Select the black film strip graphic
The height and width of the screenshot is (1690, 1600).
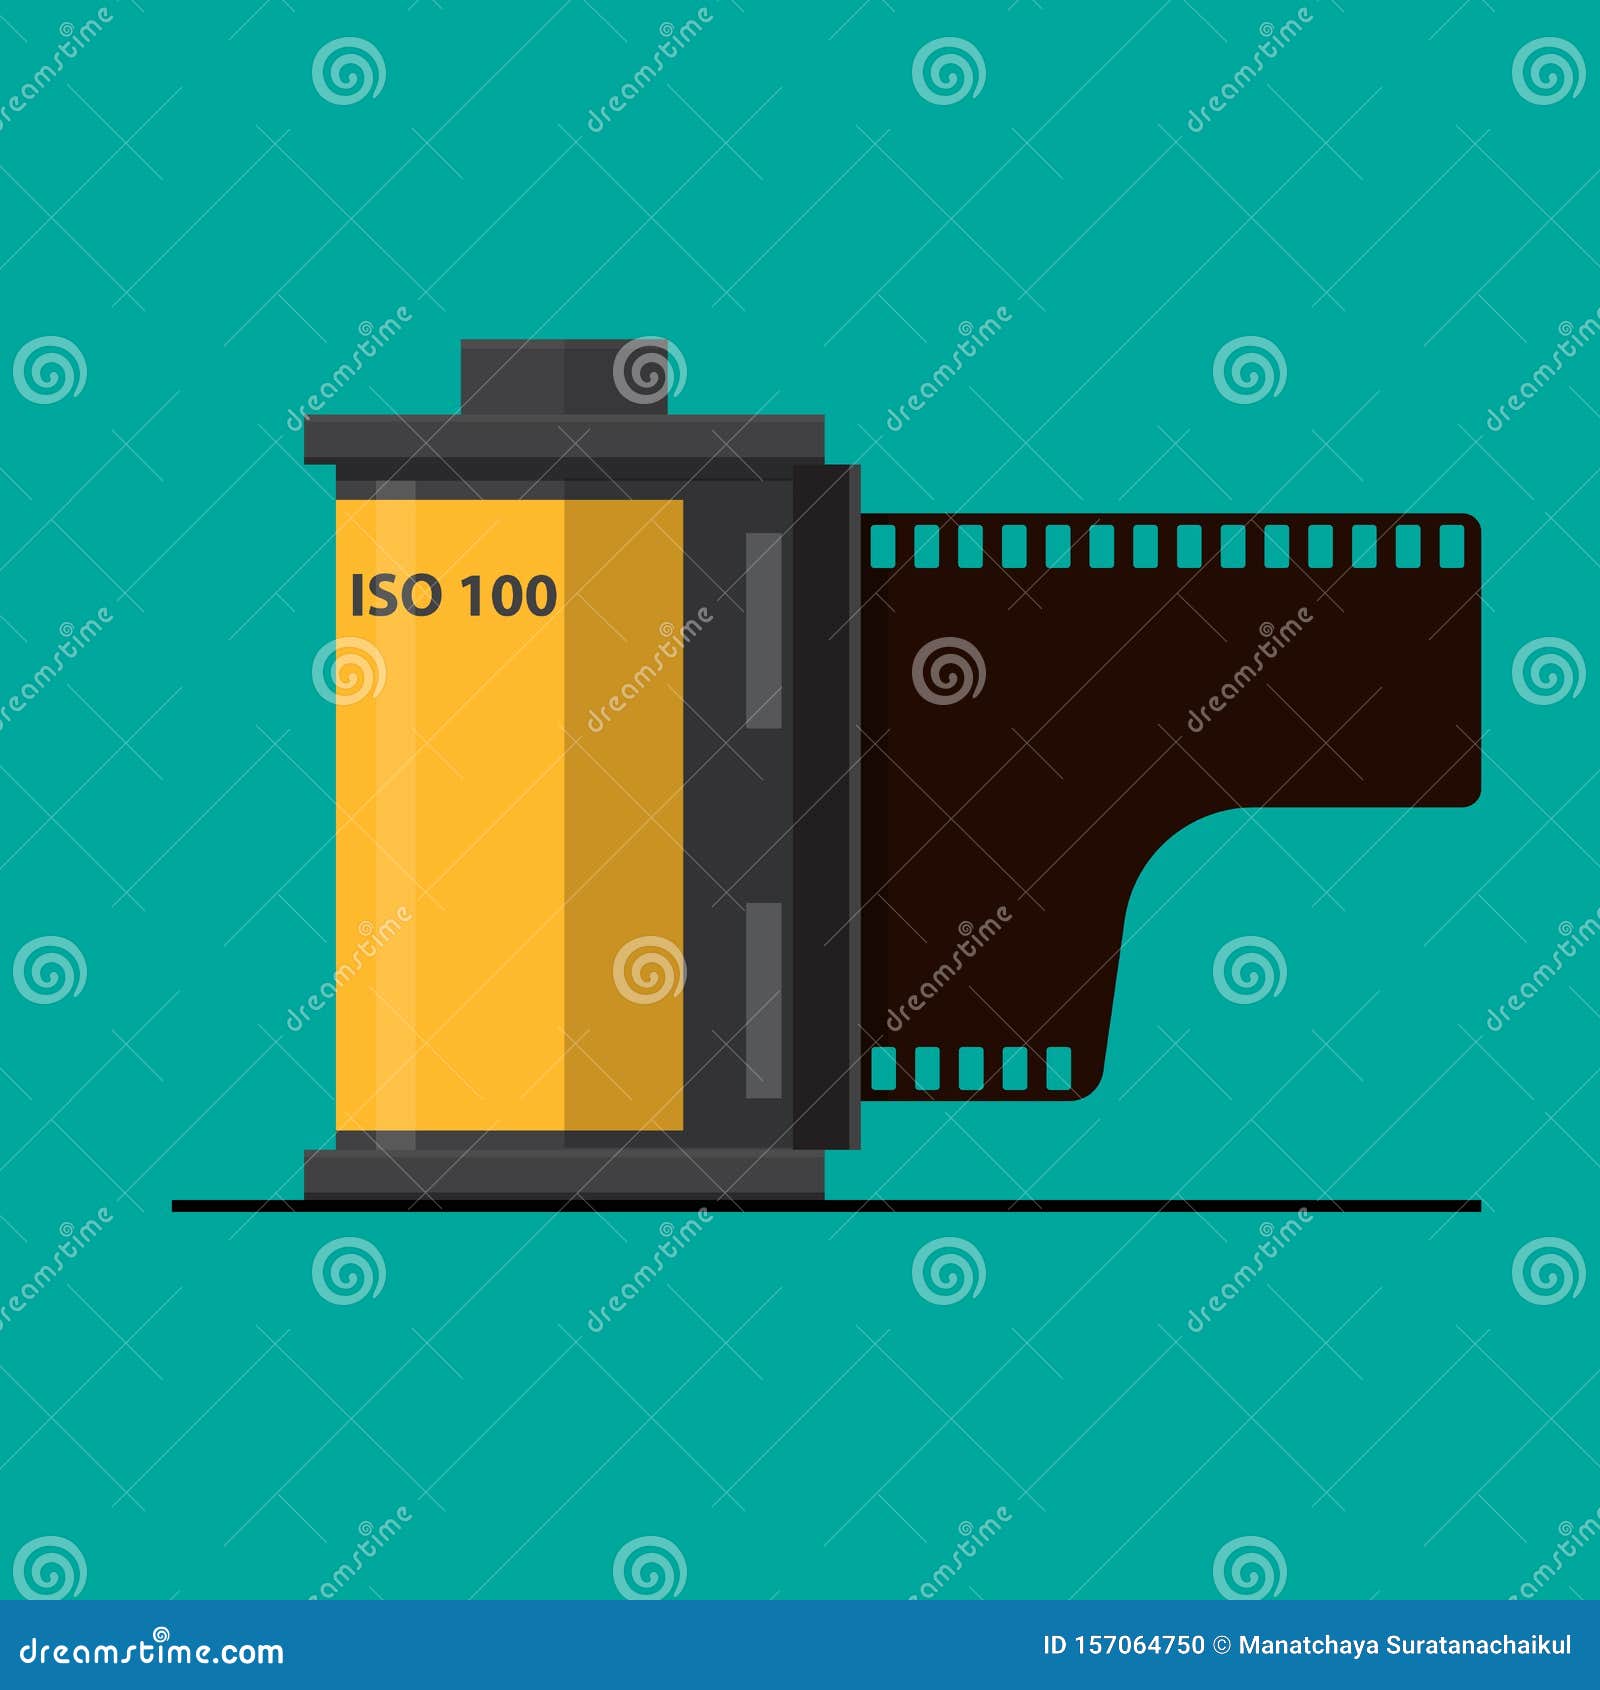point(1150,700)
